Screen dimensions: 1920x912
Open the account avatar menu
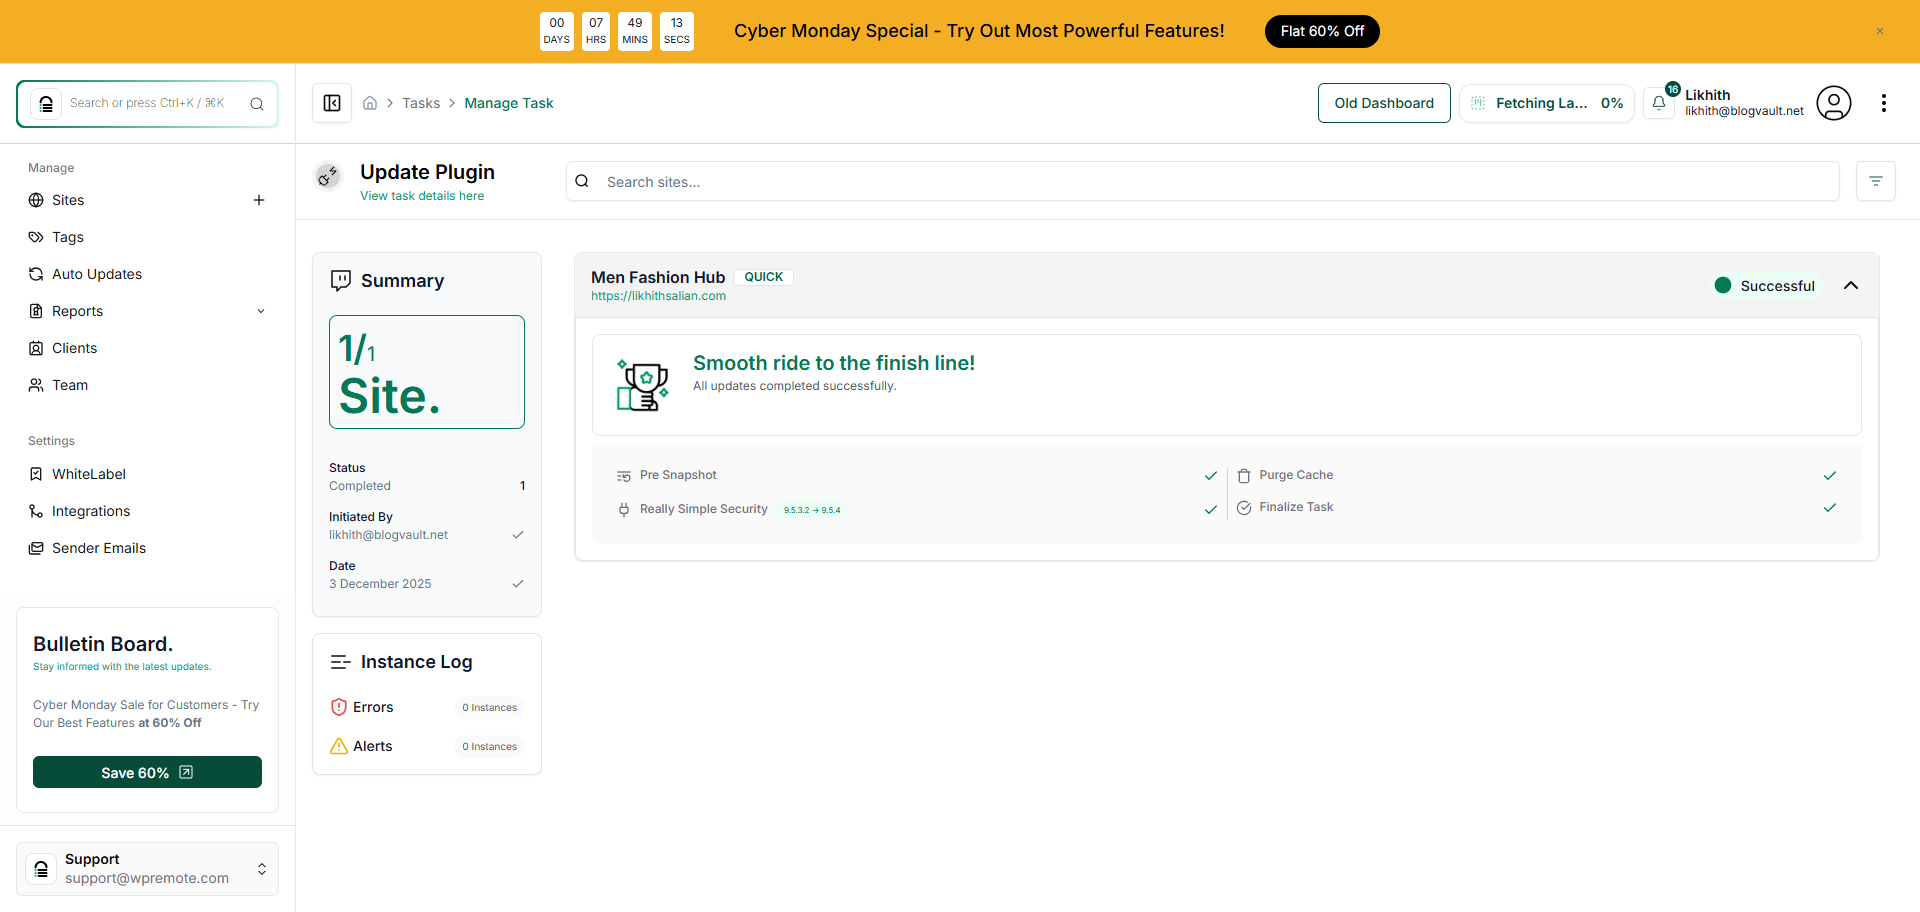(x=1834, y=103)
